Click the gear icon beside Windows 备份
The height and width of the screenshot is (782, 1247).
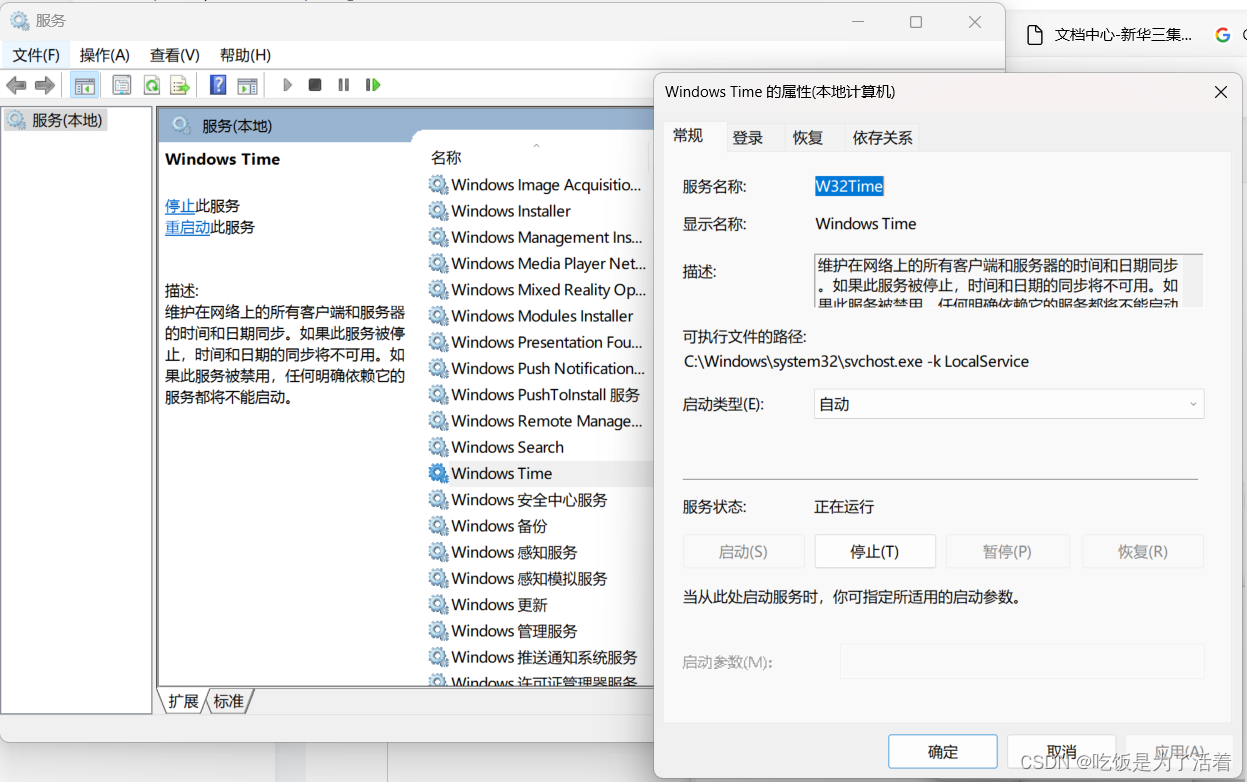438,526
